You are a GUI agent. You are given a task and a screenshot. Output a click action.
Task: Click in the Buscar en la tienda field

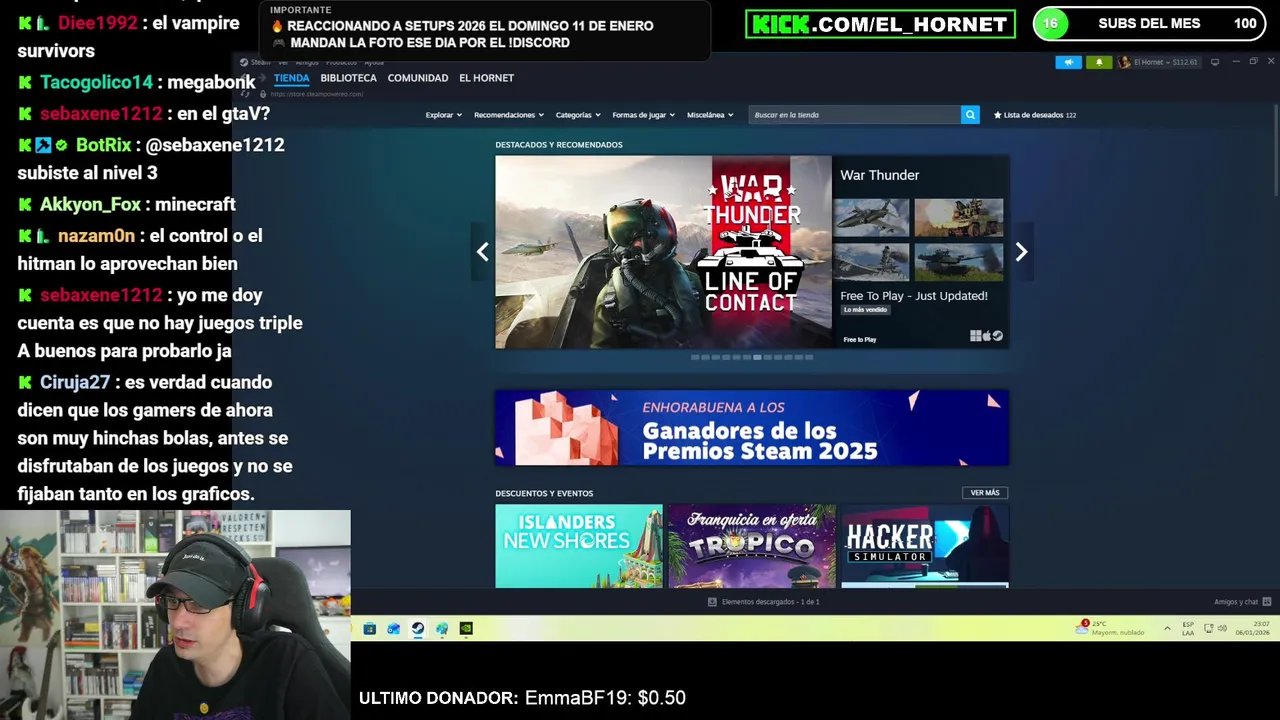(855, 115)
